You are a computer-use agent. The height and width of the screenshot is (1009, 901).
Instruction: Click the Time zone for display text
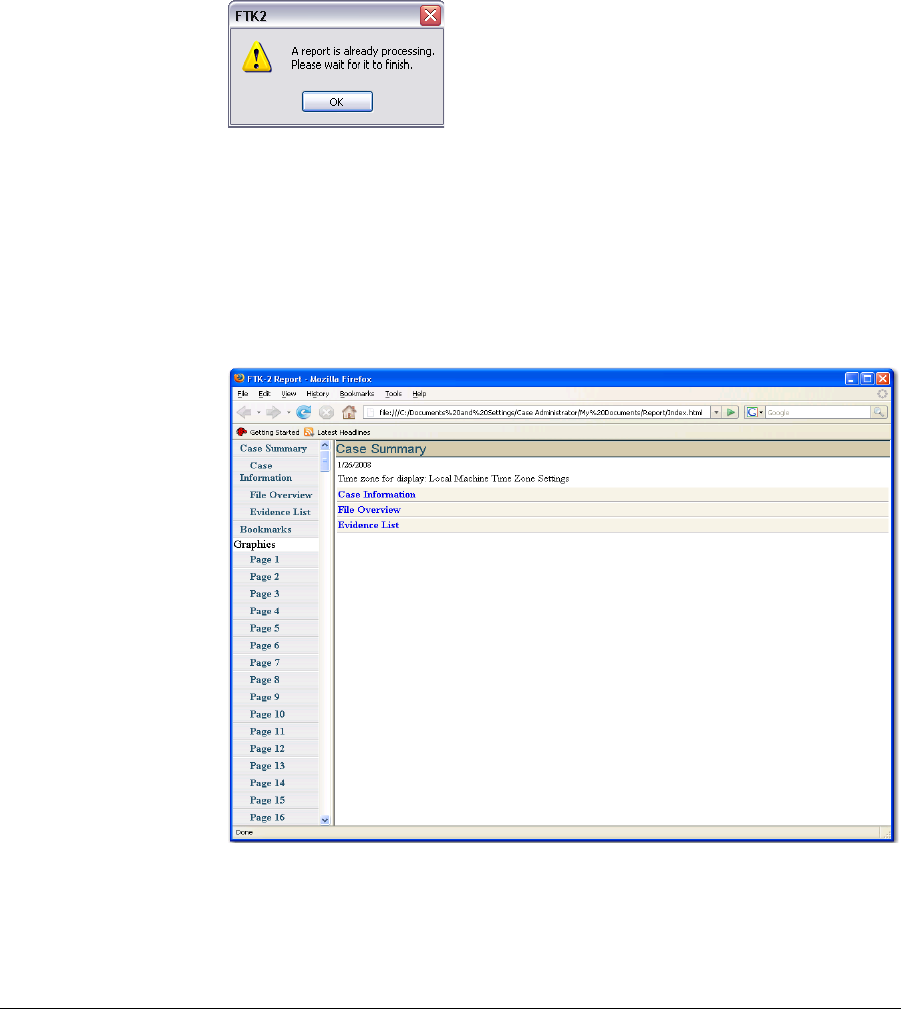coord(453,479)
